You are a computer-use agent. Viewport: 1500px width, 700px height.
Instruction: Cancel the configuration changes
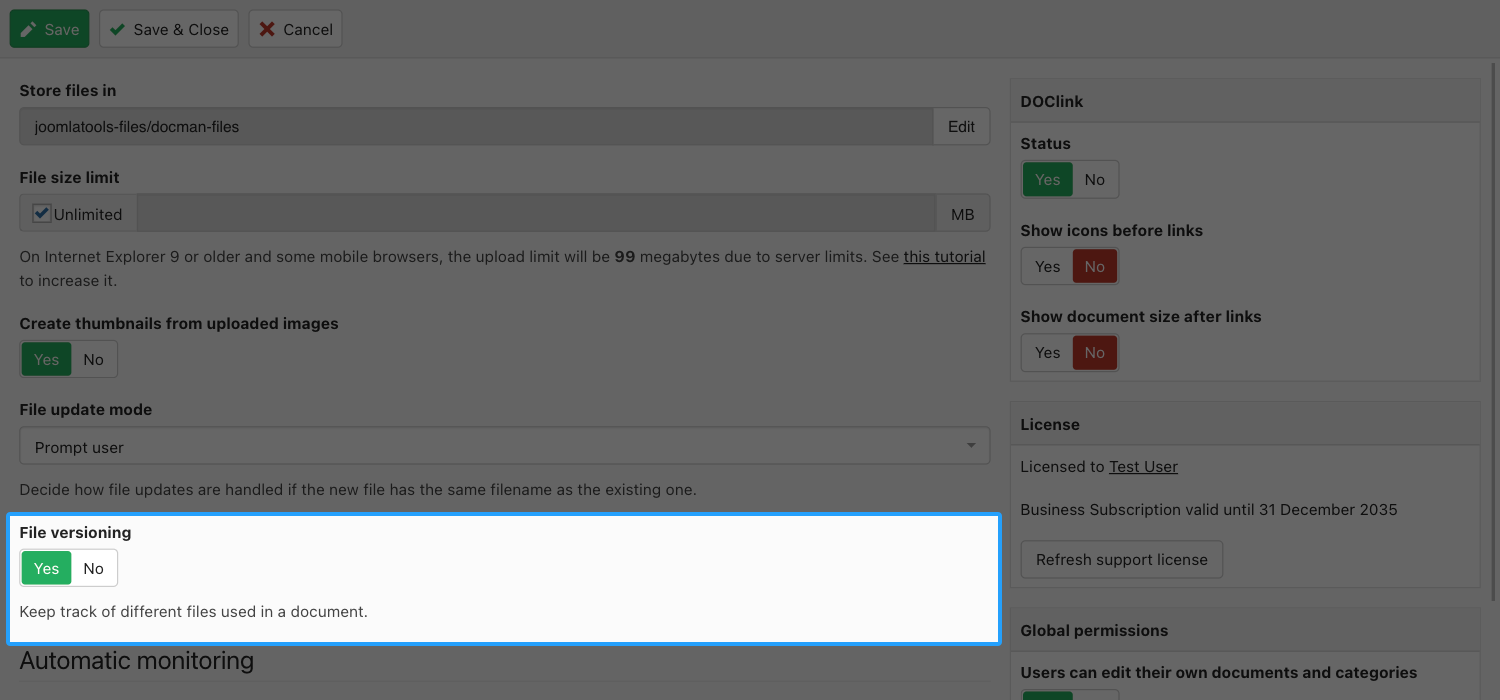pyautogui.click(x=295, y=29)
